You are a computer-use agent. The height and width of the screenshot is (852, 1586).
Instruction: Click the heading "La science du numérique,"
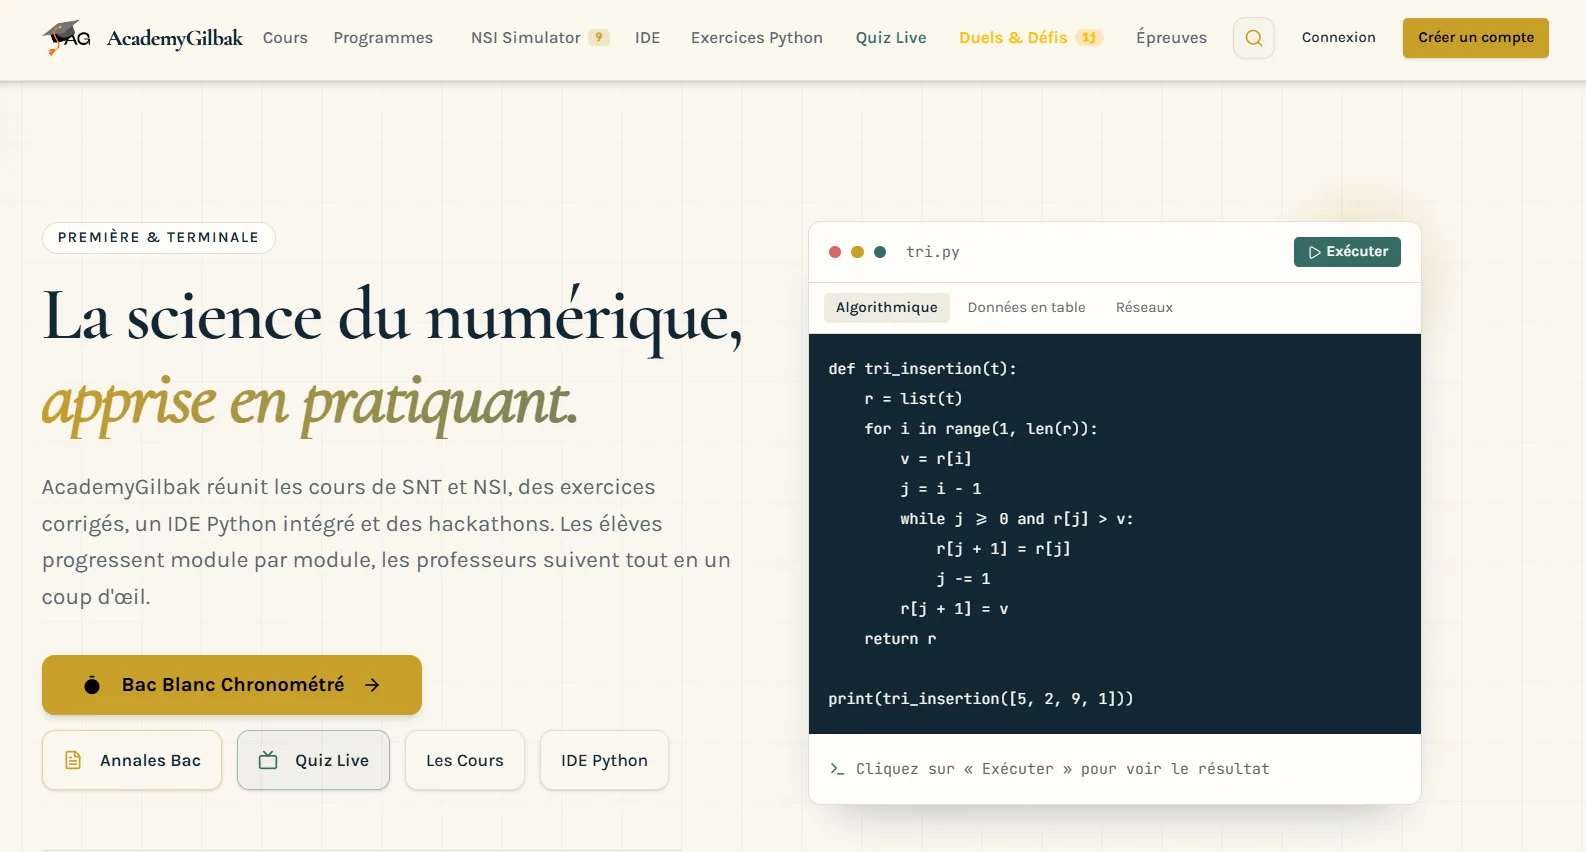coord(392,318)
